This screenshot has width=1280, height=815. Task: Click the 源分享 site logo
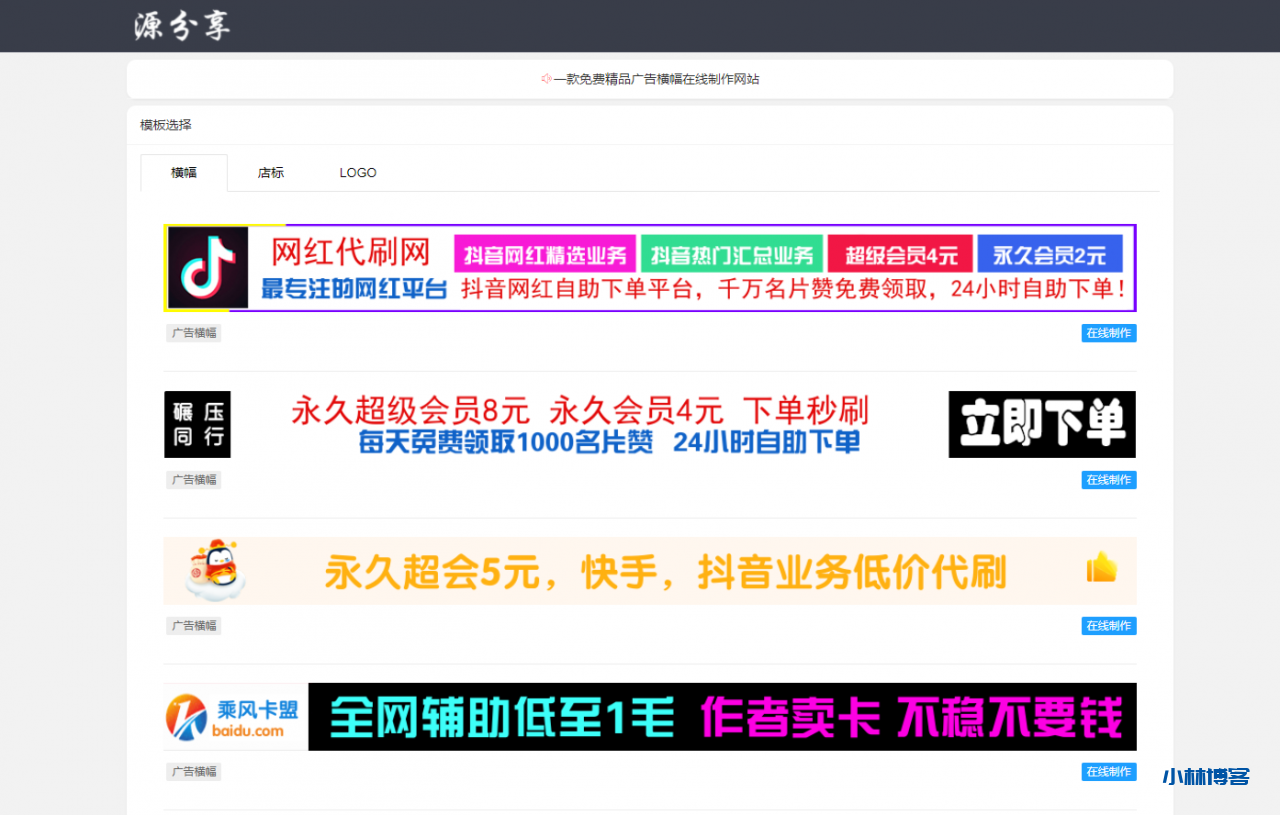(180, 25)
